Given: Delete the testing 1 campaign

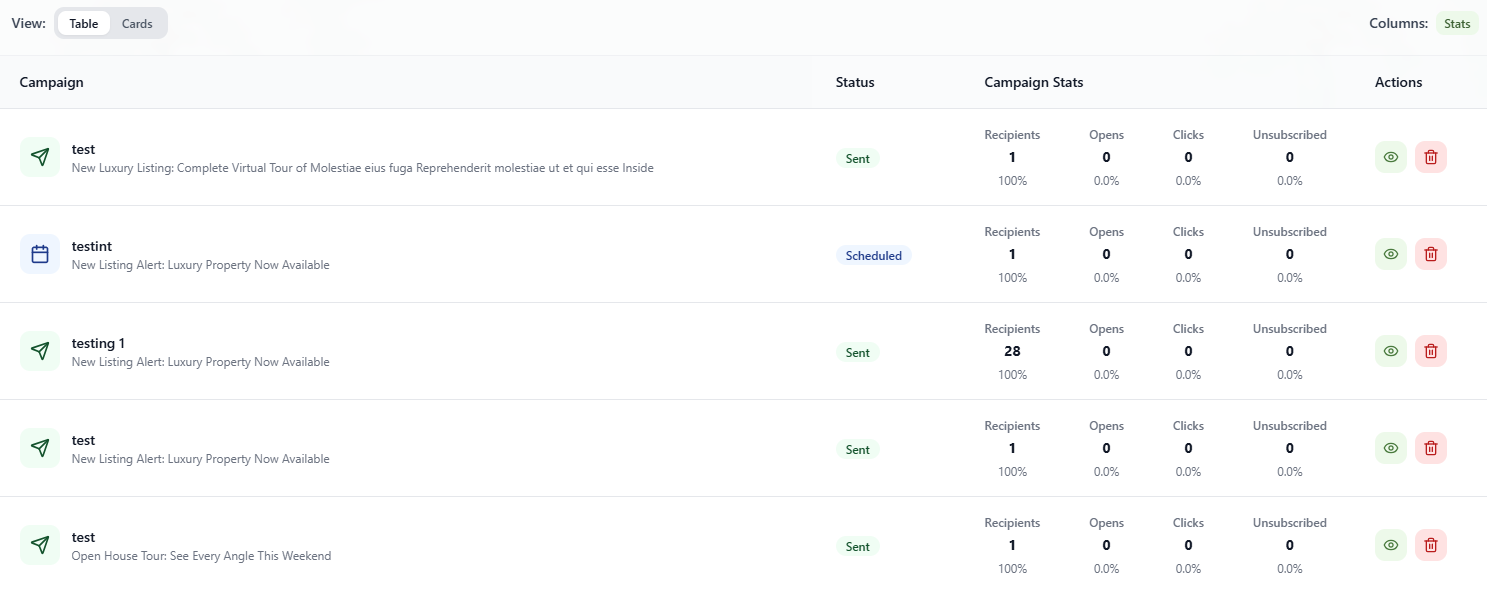Looking at the screenshot, I should 1430,351.
